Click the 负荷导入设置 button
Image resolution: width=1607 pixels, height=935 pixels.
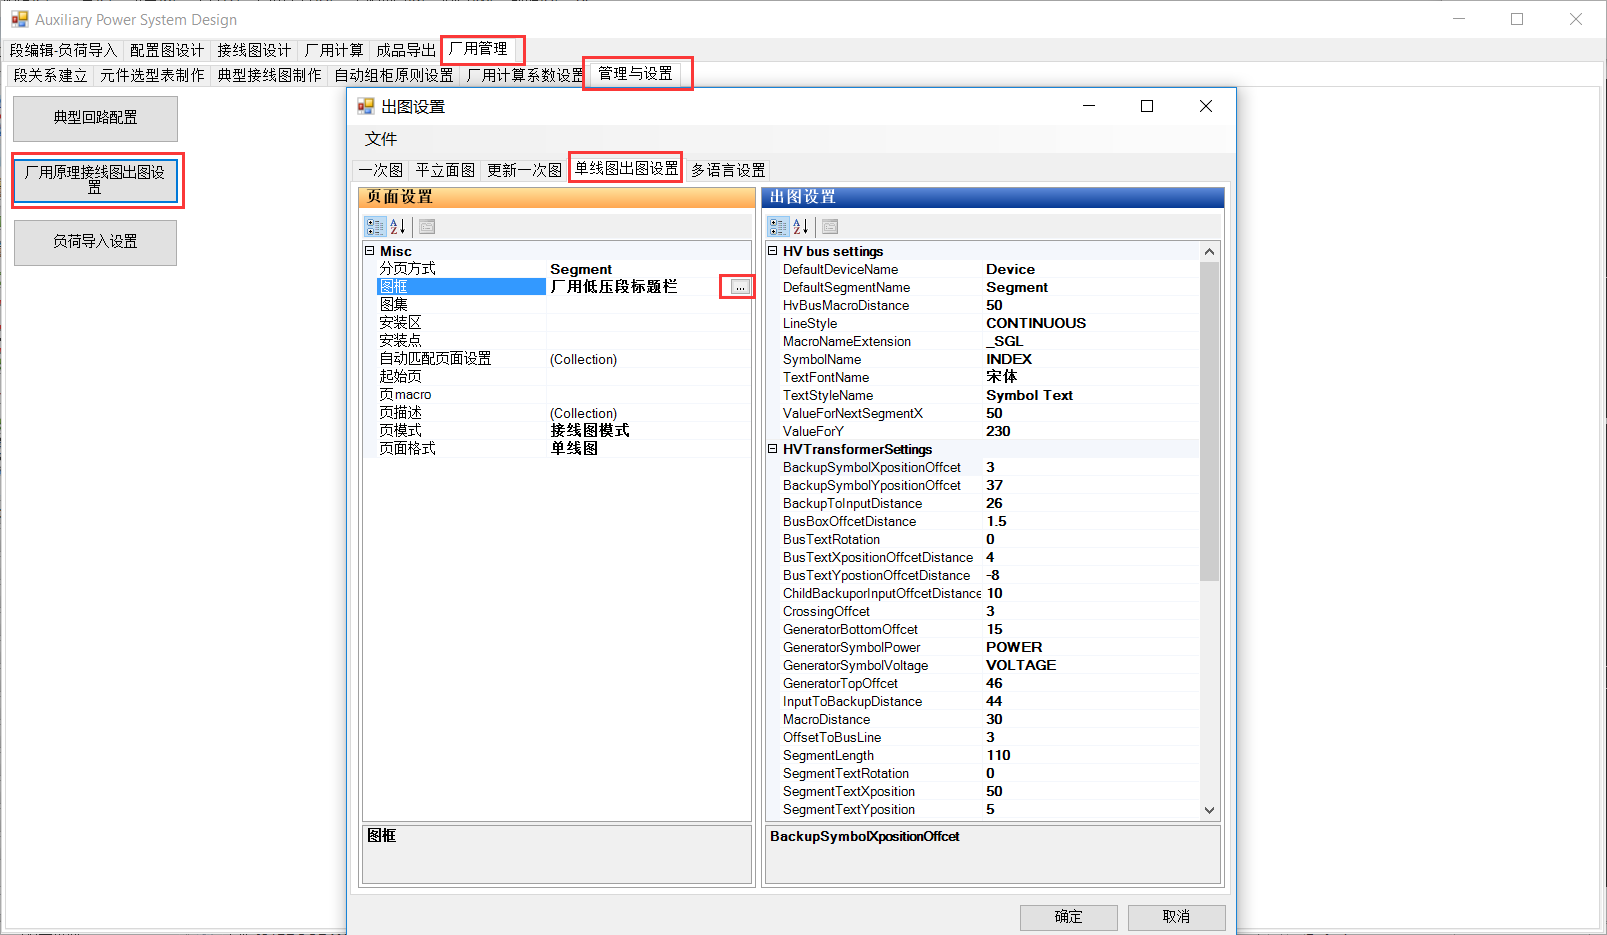96,242
